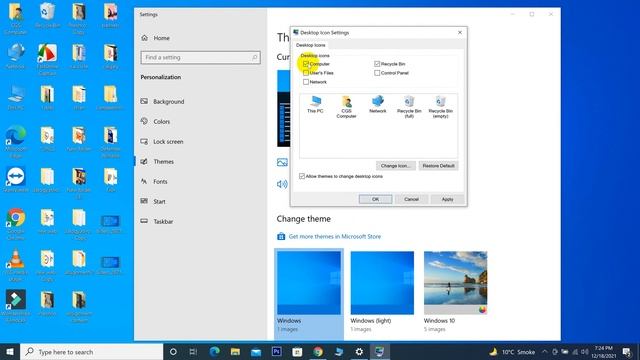Toggle the Computer checkbox

coord(306,64)
